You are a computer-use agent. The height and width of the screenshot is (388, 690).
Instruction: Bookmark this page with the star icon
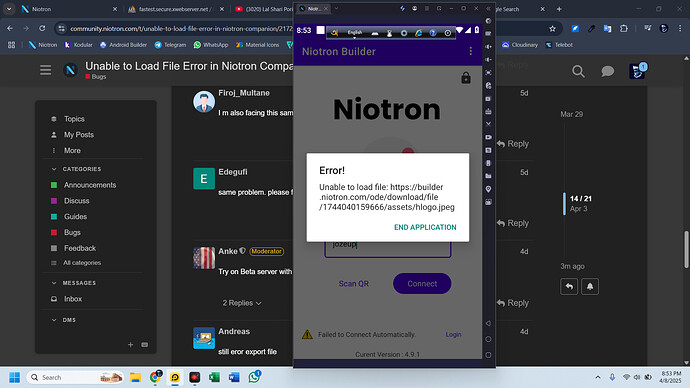(x=552, y=29)
